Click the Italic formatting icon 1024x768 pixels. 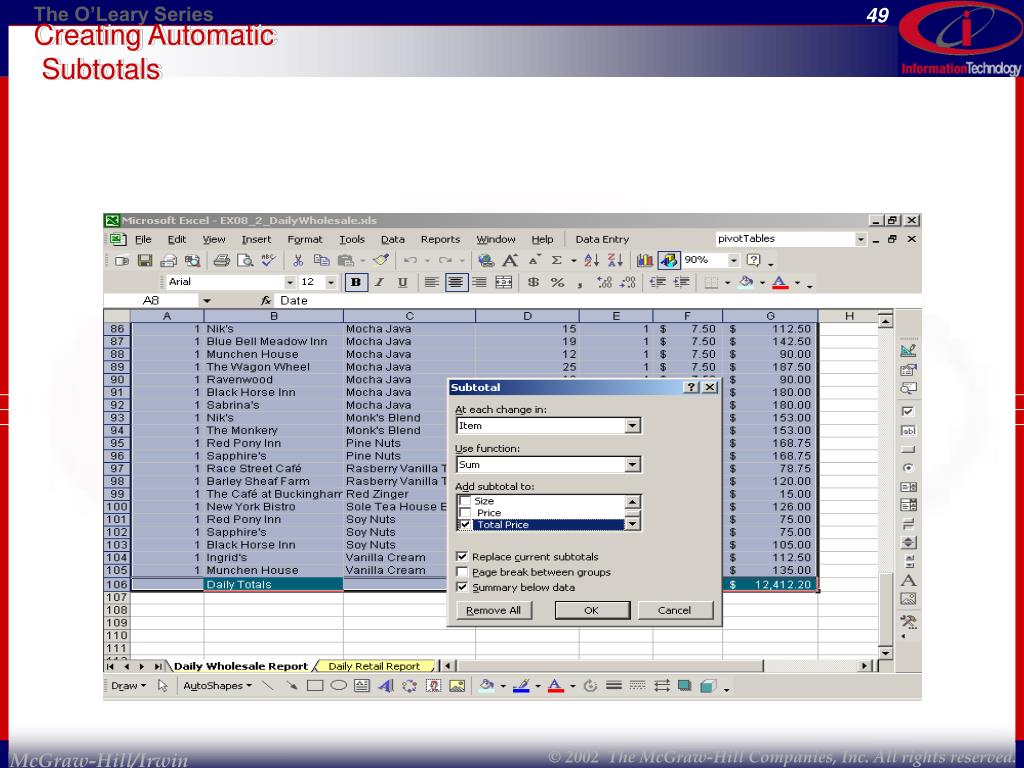click(379, 282)
